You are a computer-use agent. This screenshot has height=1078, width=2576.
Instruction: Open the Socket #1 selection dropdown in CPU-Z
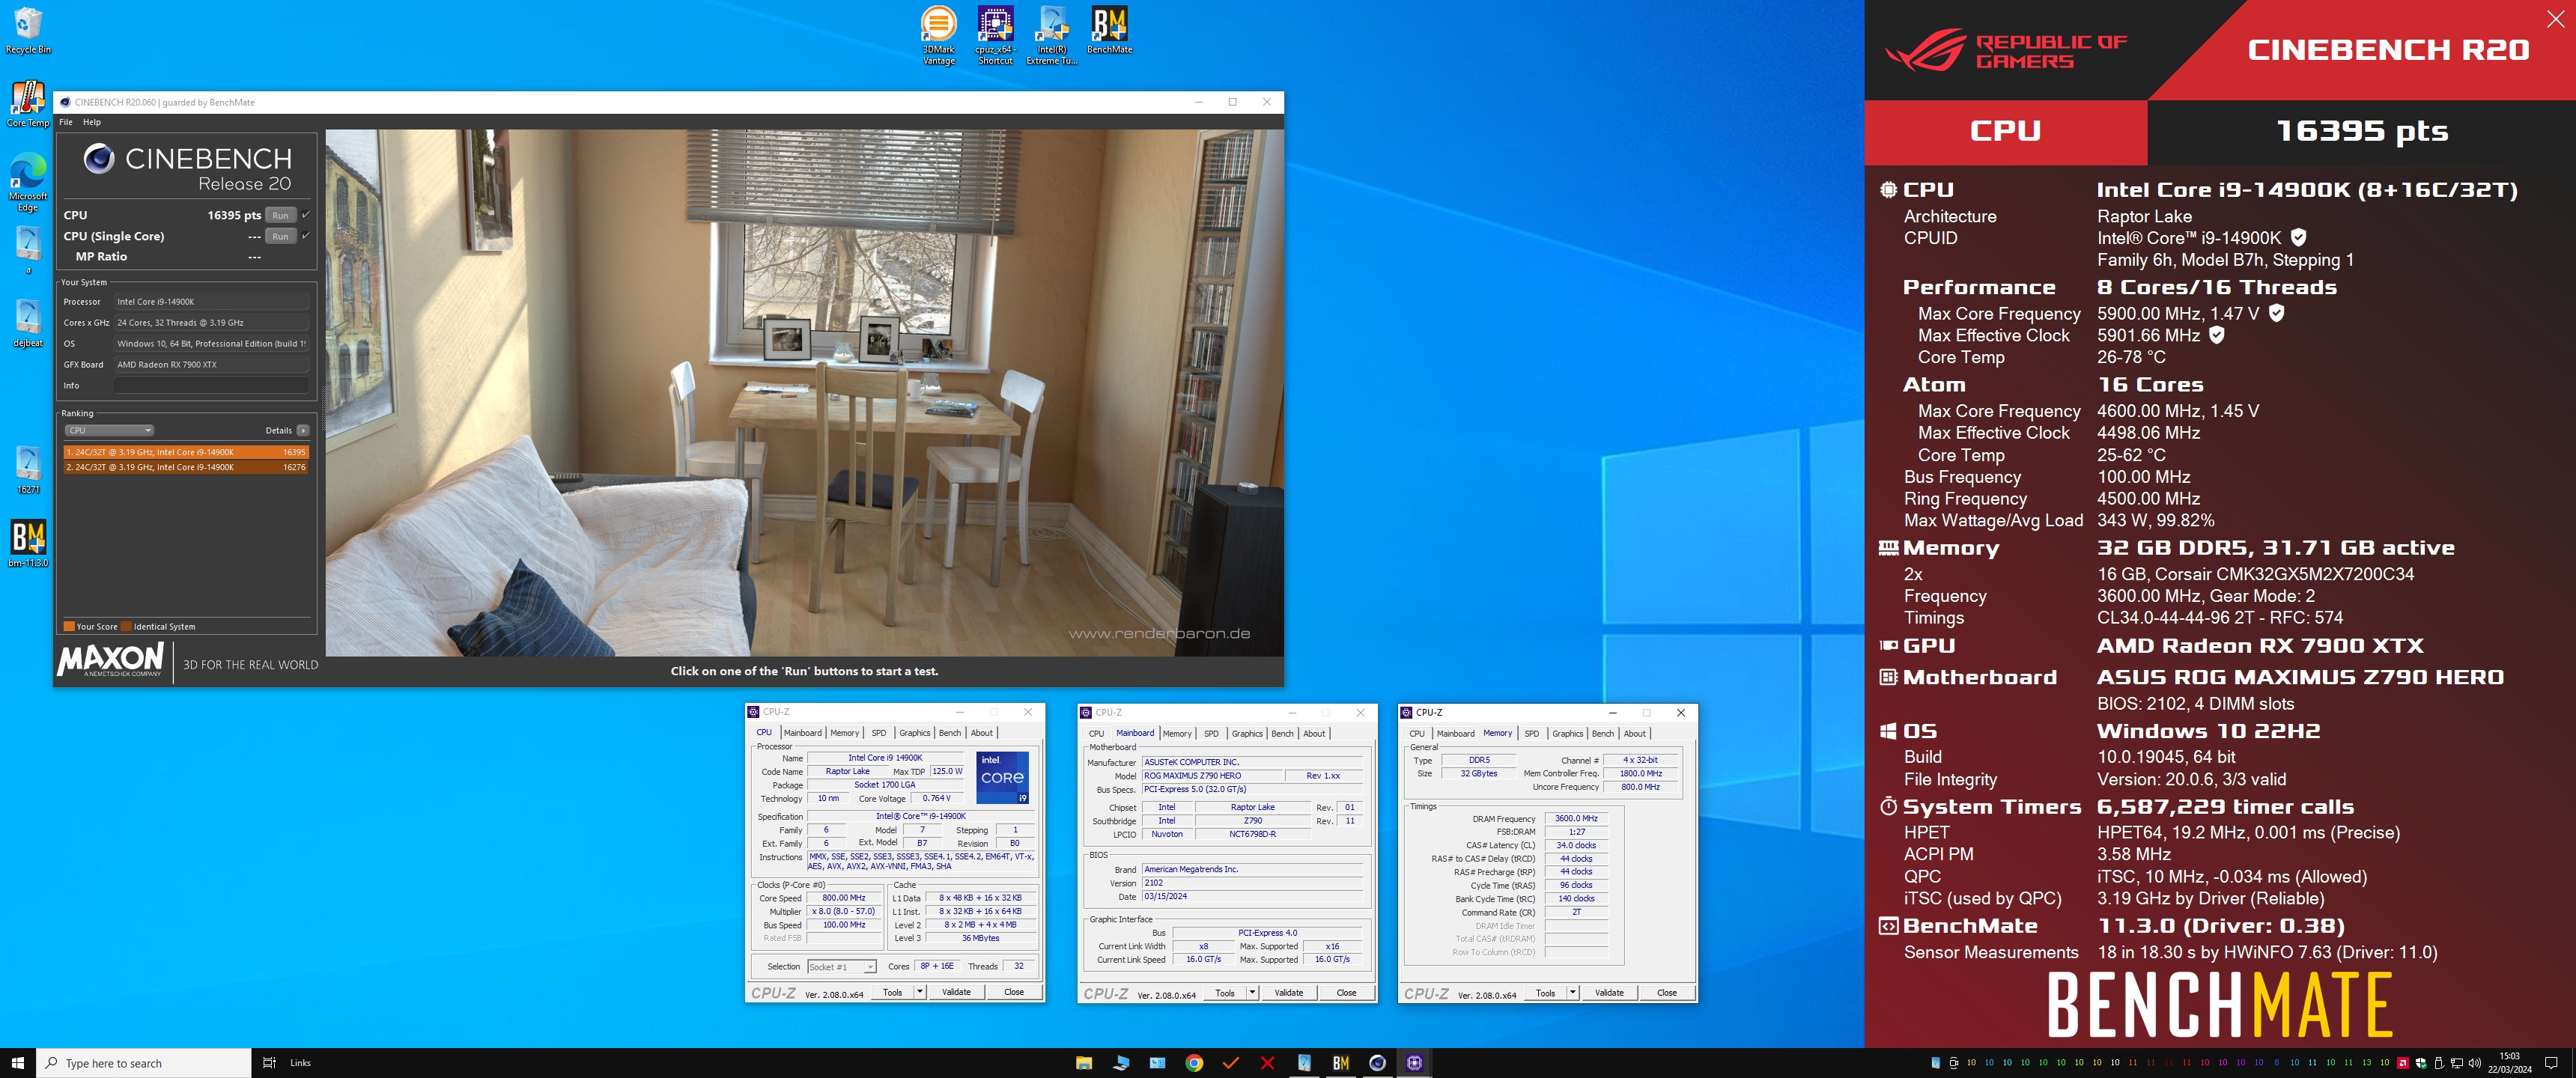pyautogui.click(x=841, y=966)
